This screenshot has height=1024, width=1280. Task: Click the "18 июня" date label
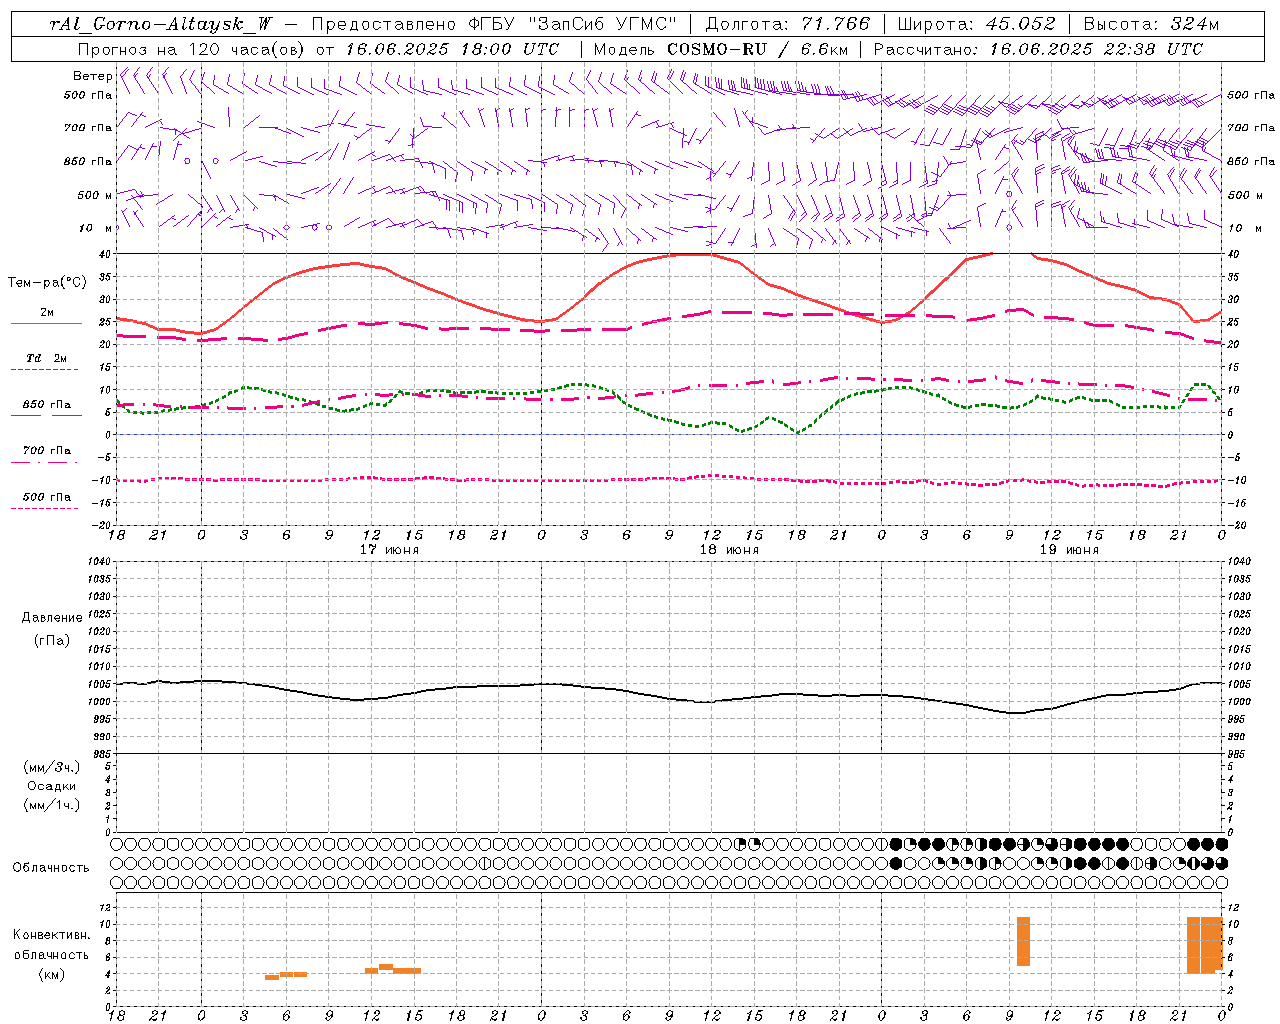(729, 550)
